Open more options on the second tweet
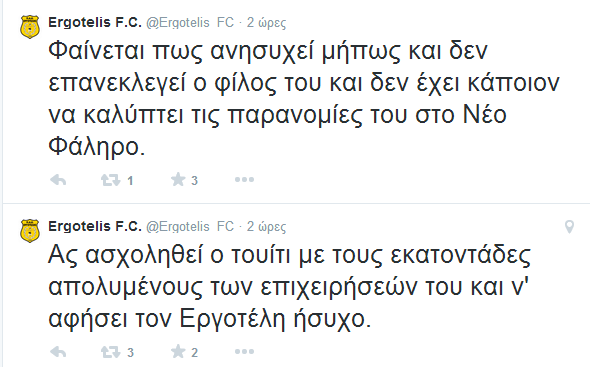Viewport: 590px width, 367px height. coord(244,352)
